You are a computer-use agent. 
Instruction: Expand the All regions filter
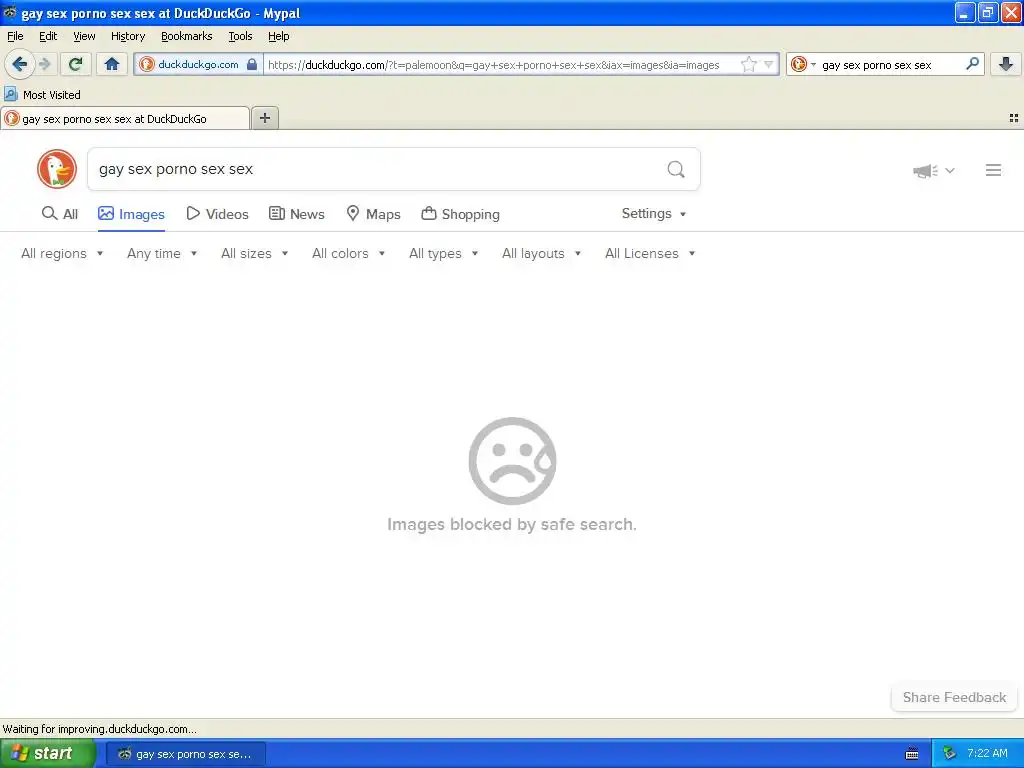62,253
